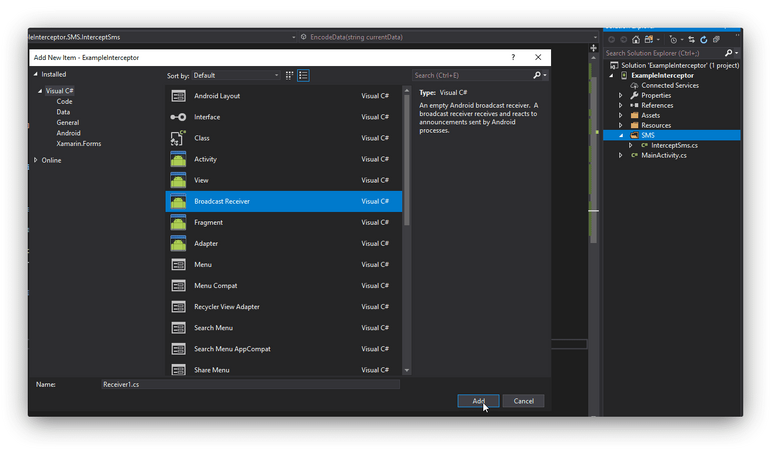Screen dimensions: 771x450
Task: Expand the InterceptSms.cs file node
Action: [x=630, y=145]
